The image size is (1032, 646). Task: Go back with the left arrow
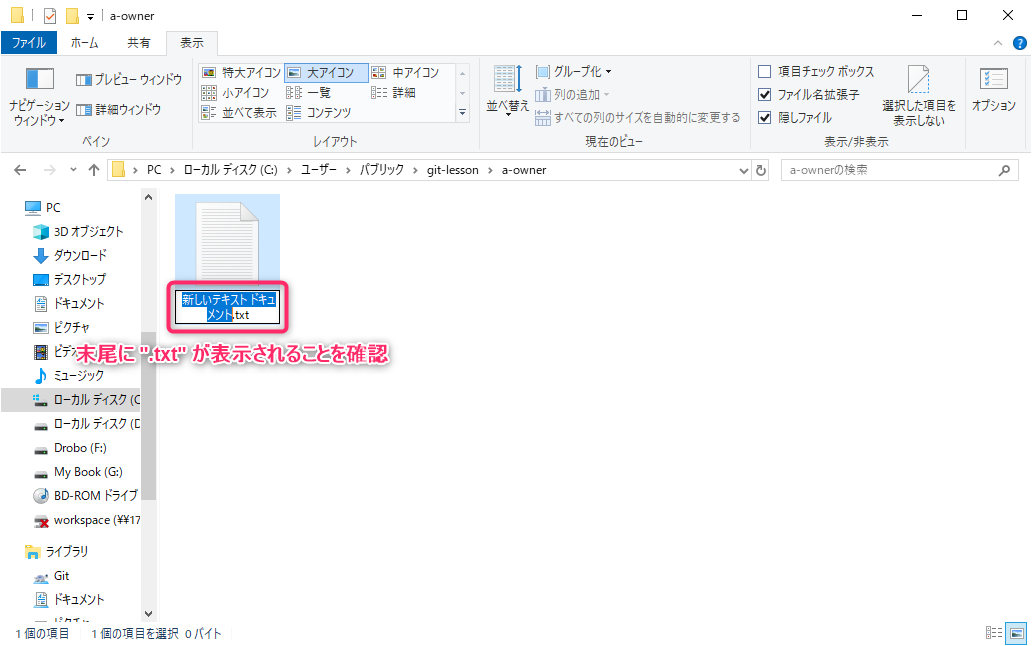(x=20, y=170)
